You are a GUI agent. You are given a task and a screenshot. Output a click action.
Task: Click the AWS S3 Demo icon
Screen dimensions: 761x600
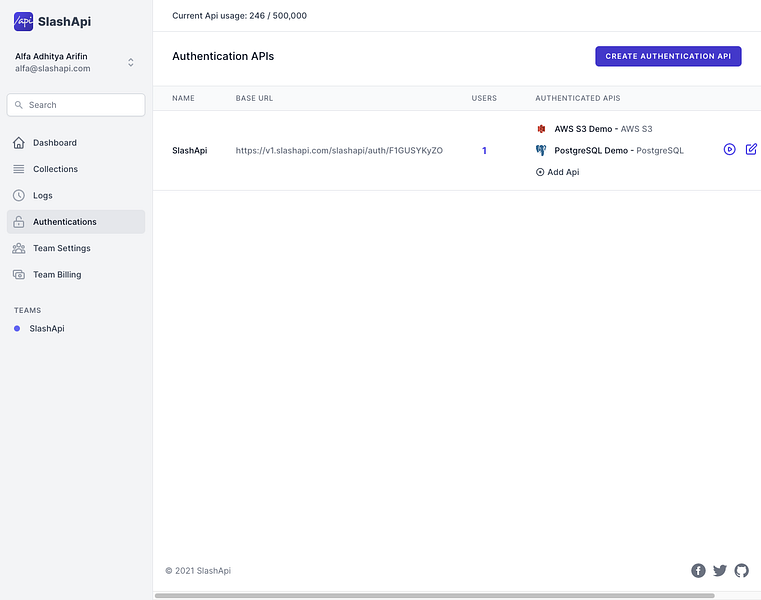(x=541, y=129)
